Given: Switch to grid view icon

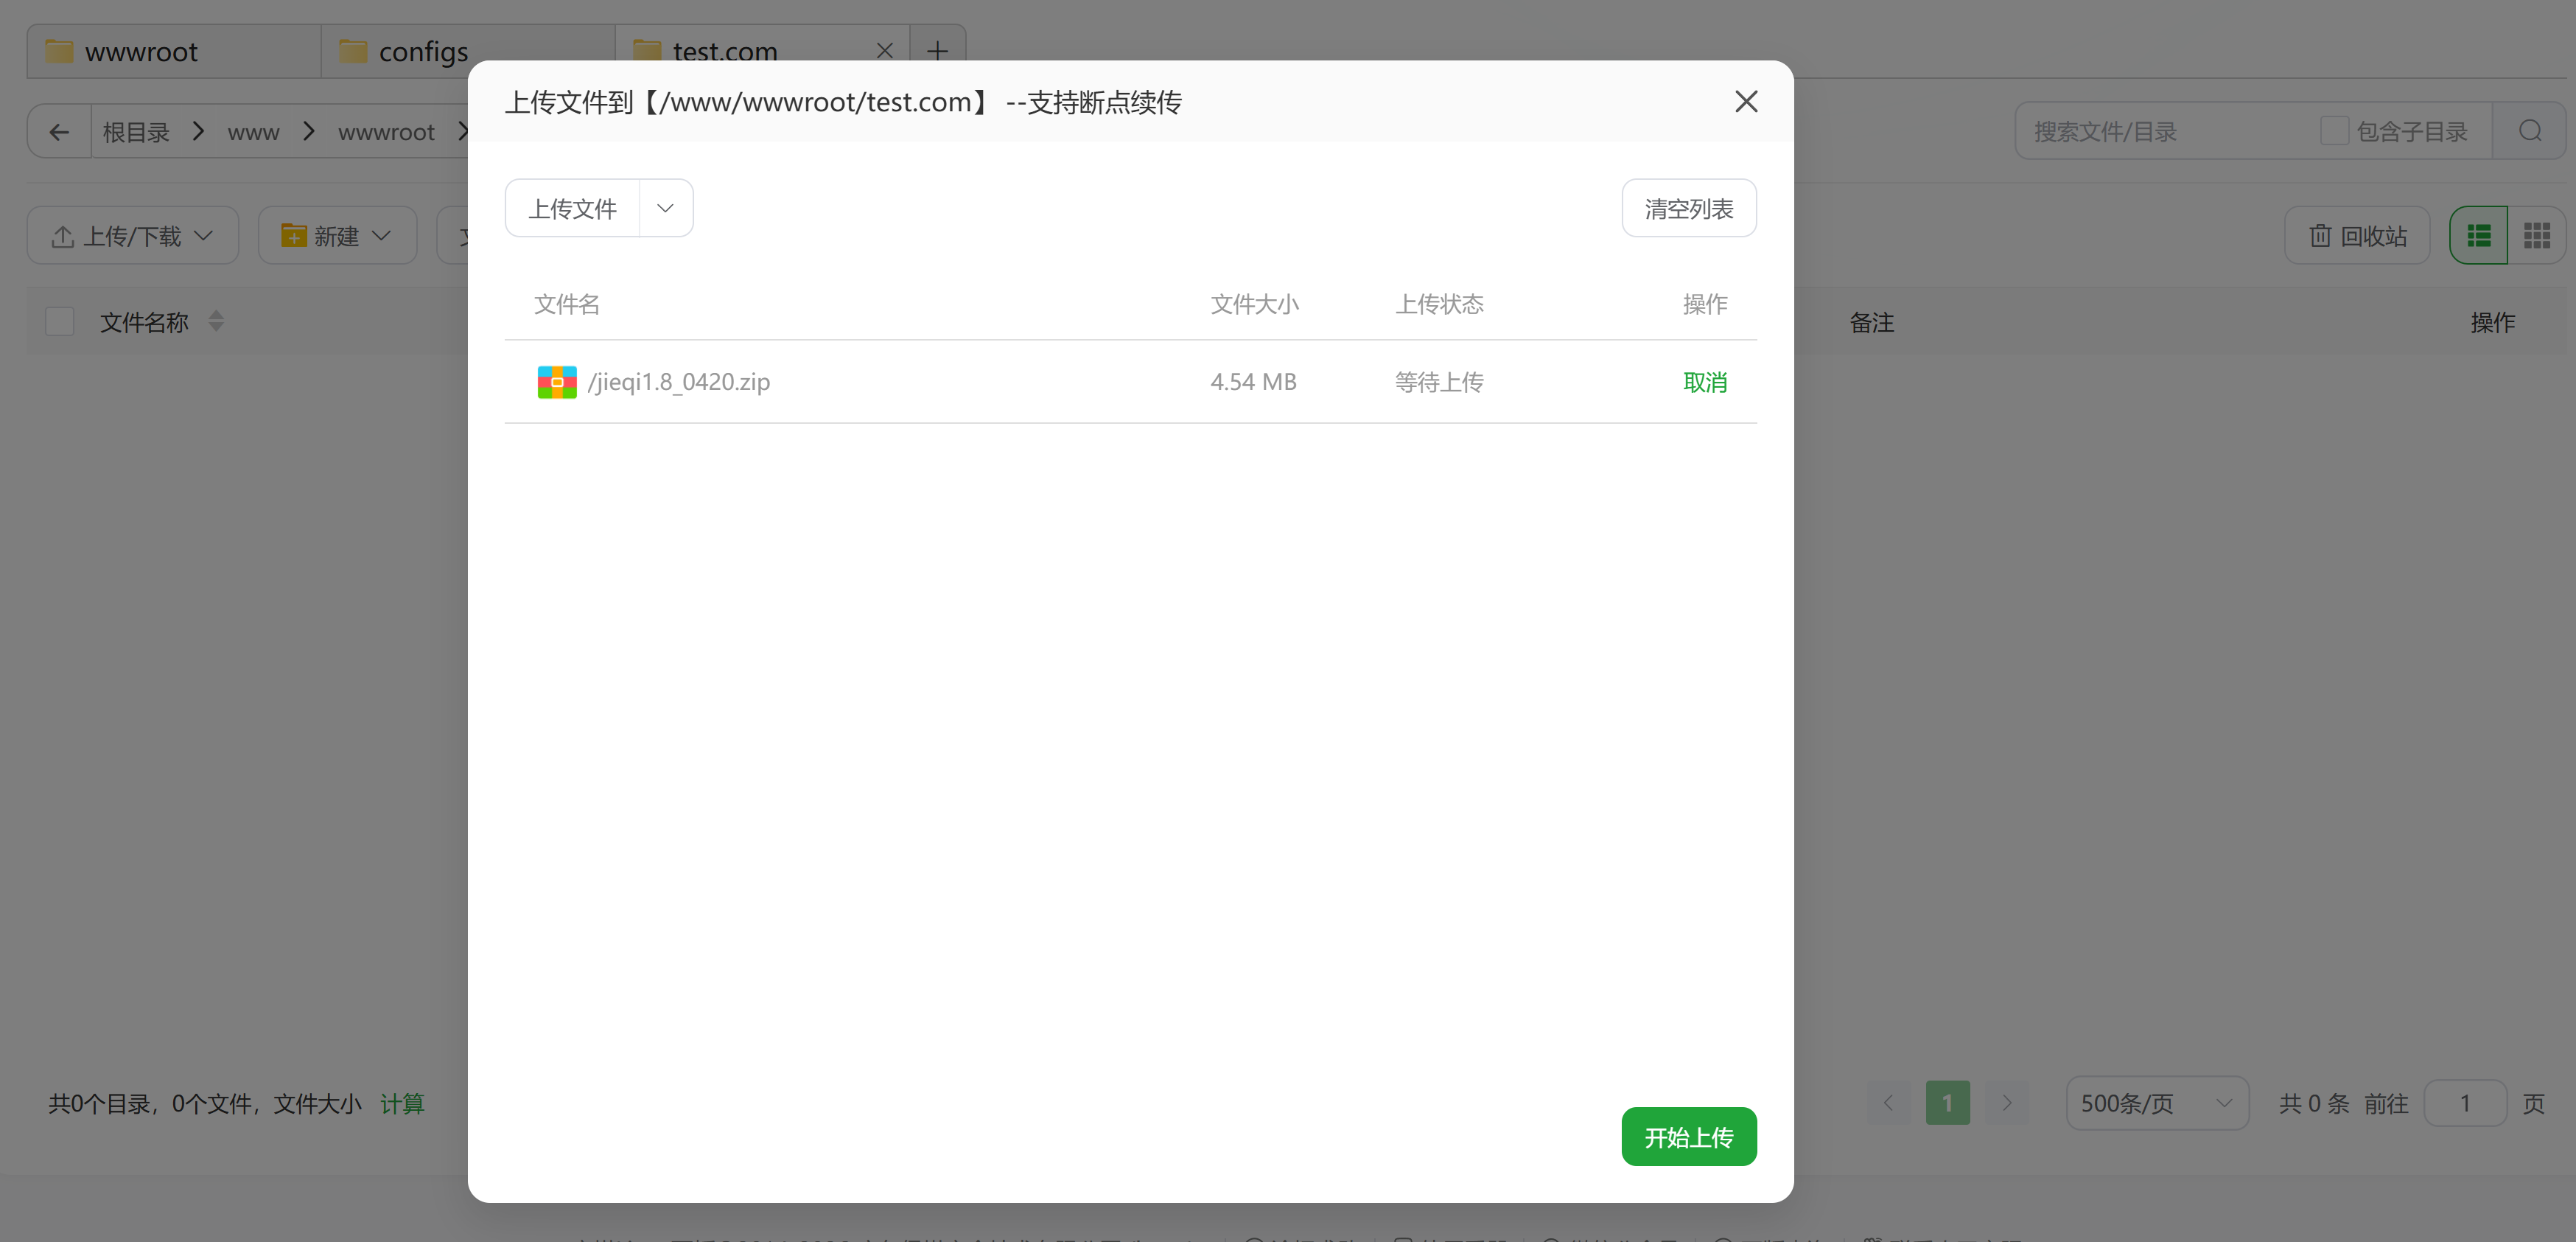Looking at the screenshot, I should click(x=2536, y=236).
